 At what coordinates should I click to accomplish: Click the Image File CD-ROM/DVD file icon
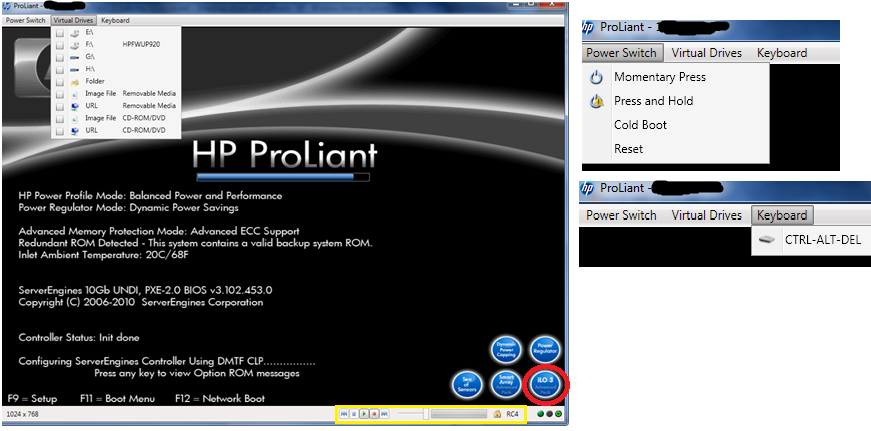[75, 118]
